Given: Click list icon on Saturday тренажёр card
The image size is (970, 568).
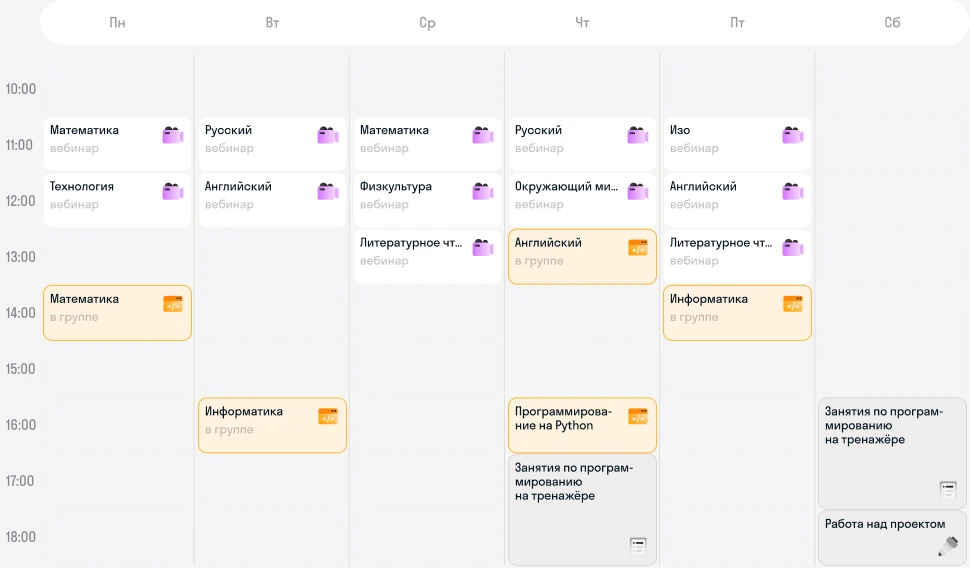Looking at the screenshot, I should [948, 489].
